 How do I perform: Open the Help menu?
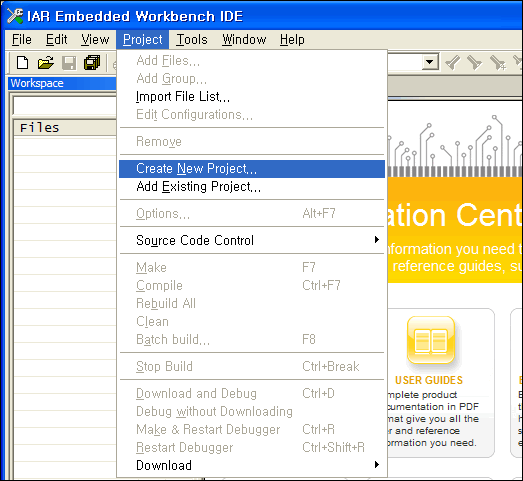(292, 40)
